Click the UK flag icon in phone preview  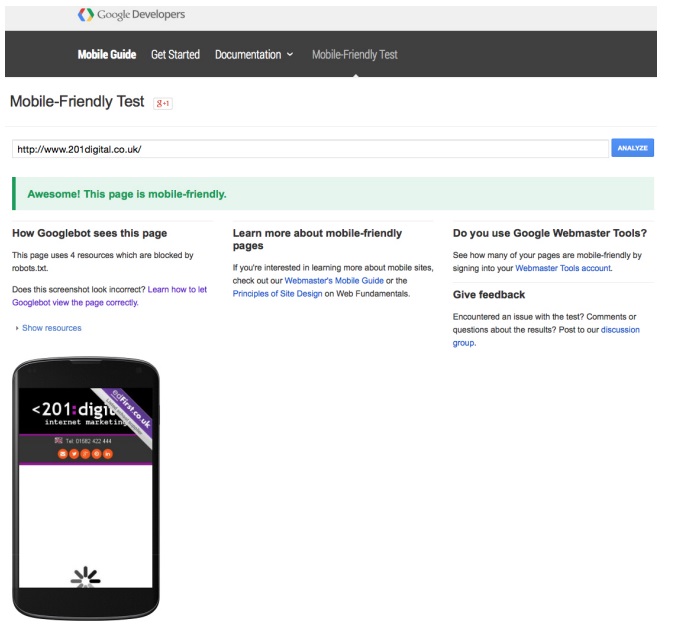tap(58, 440)
